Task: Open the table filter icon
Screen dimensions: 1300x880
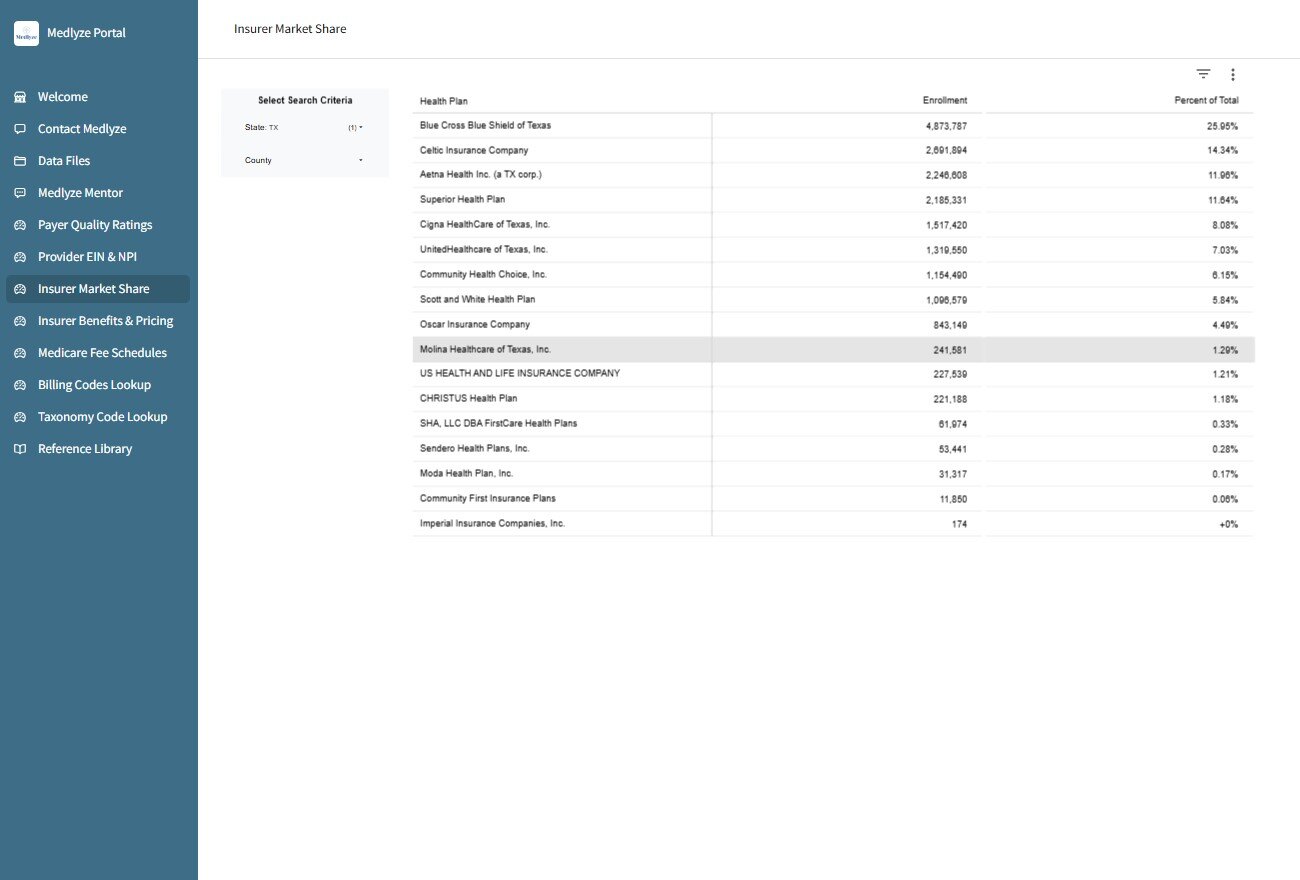Action: point(1203,74)
